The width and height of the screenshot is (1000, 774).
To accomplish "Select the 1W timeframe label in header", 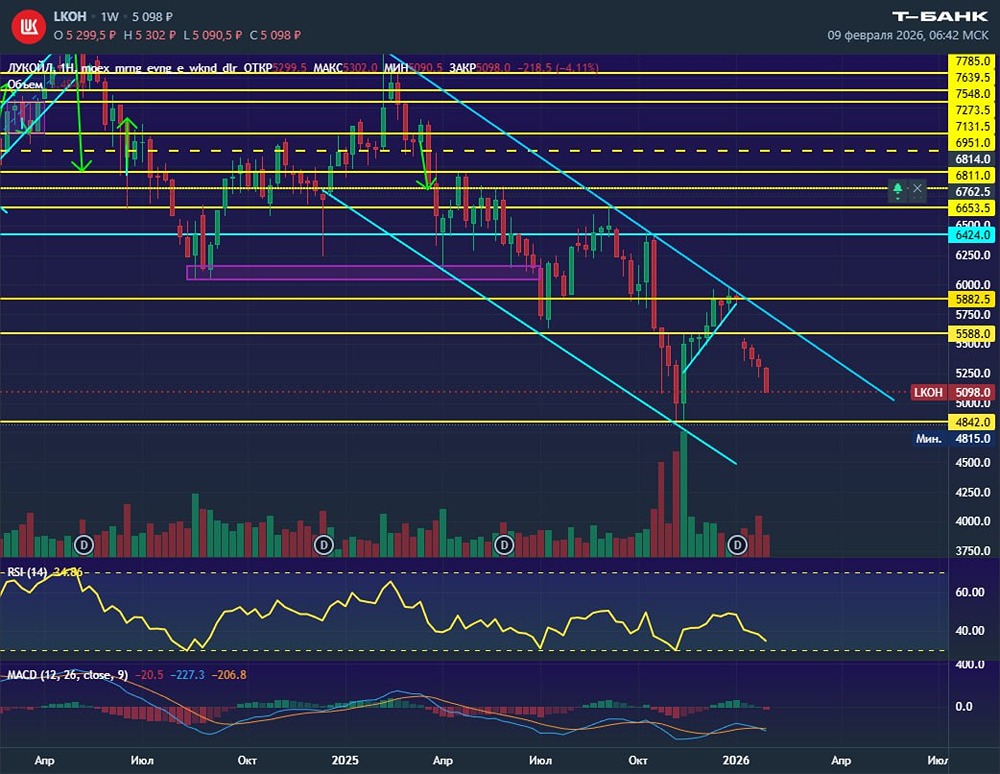I will point(110,17).
